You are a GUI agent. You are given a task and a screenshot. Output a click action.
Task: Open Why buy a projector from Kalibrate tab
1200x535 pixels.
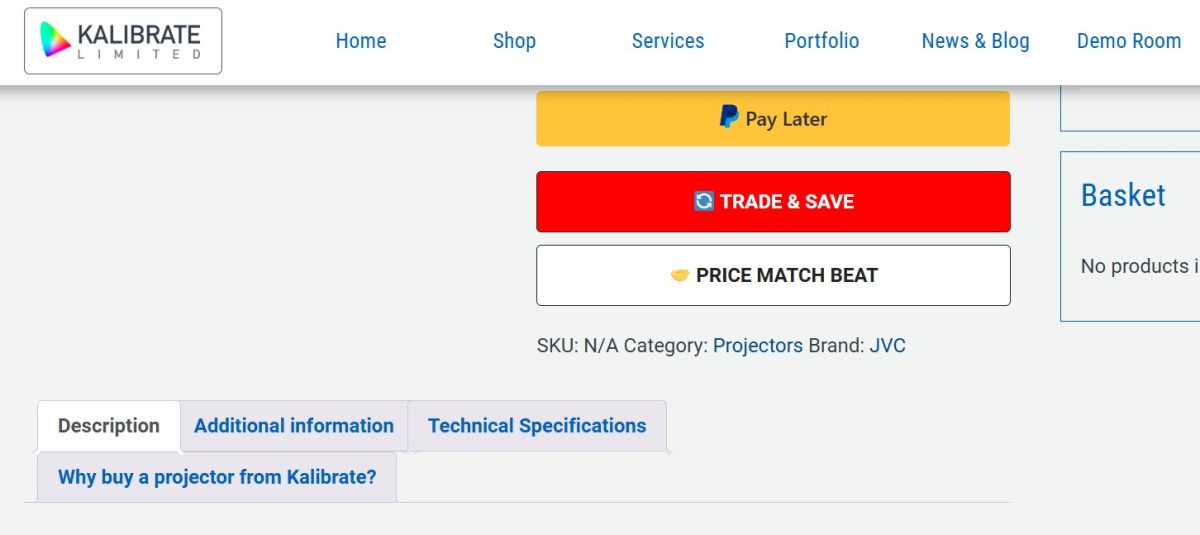click(x=217, y=477)
